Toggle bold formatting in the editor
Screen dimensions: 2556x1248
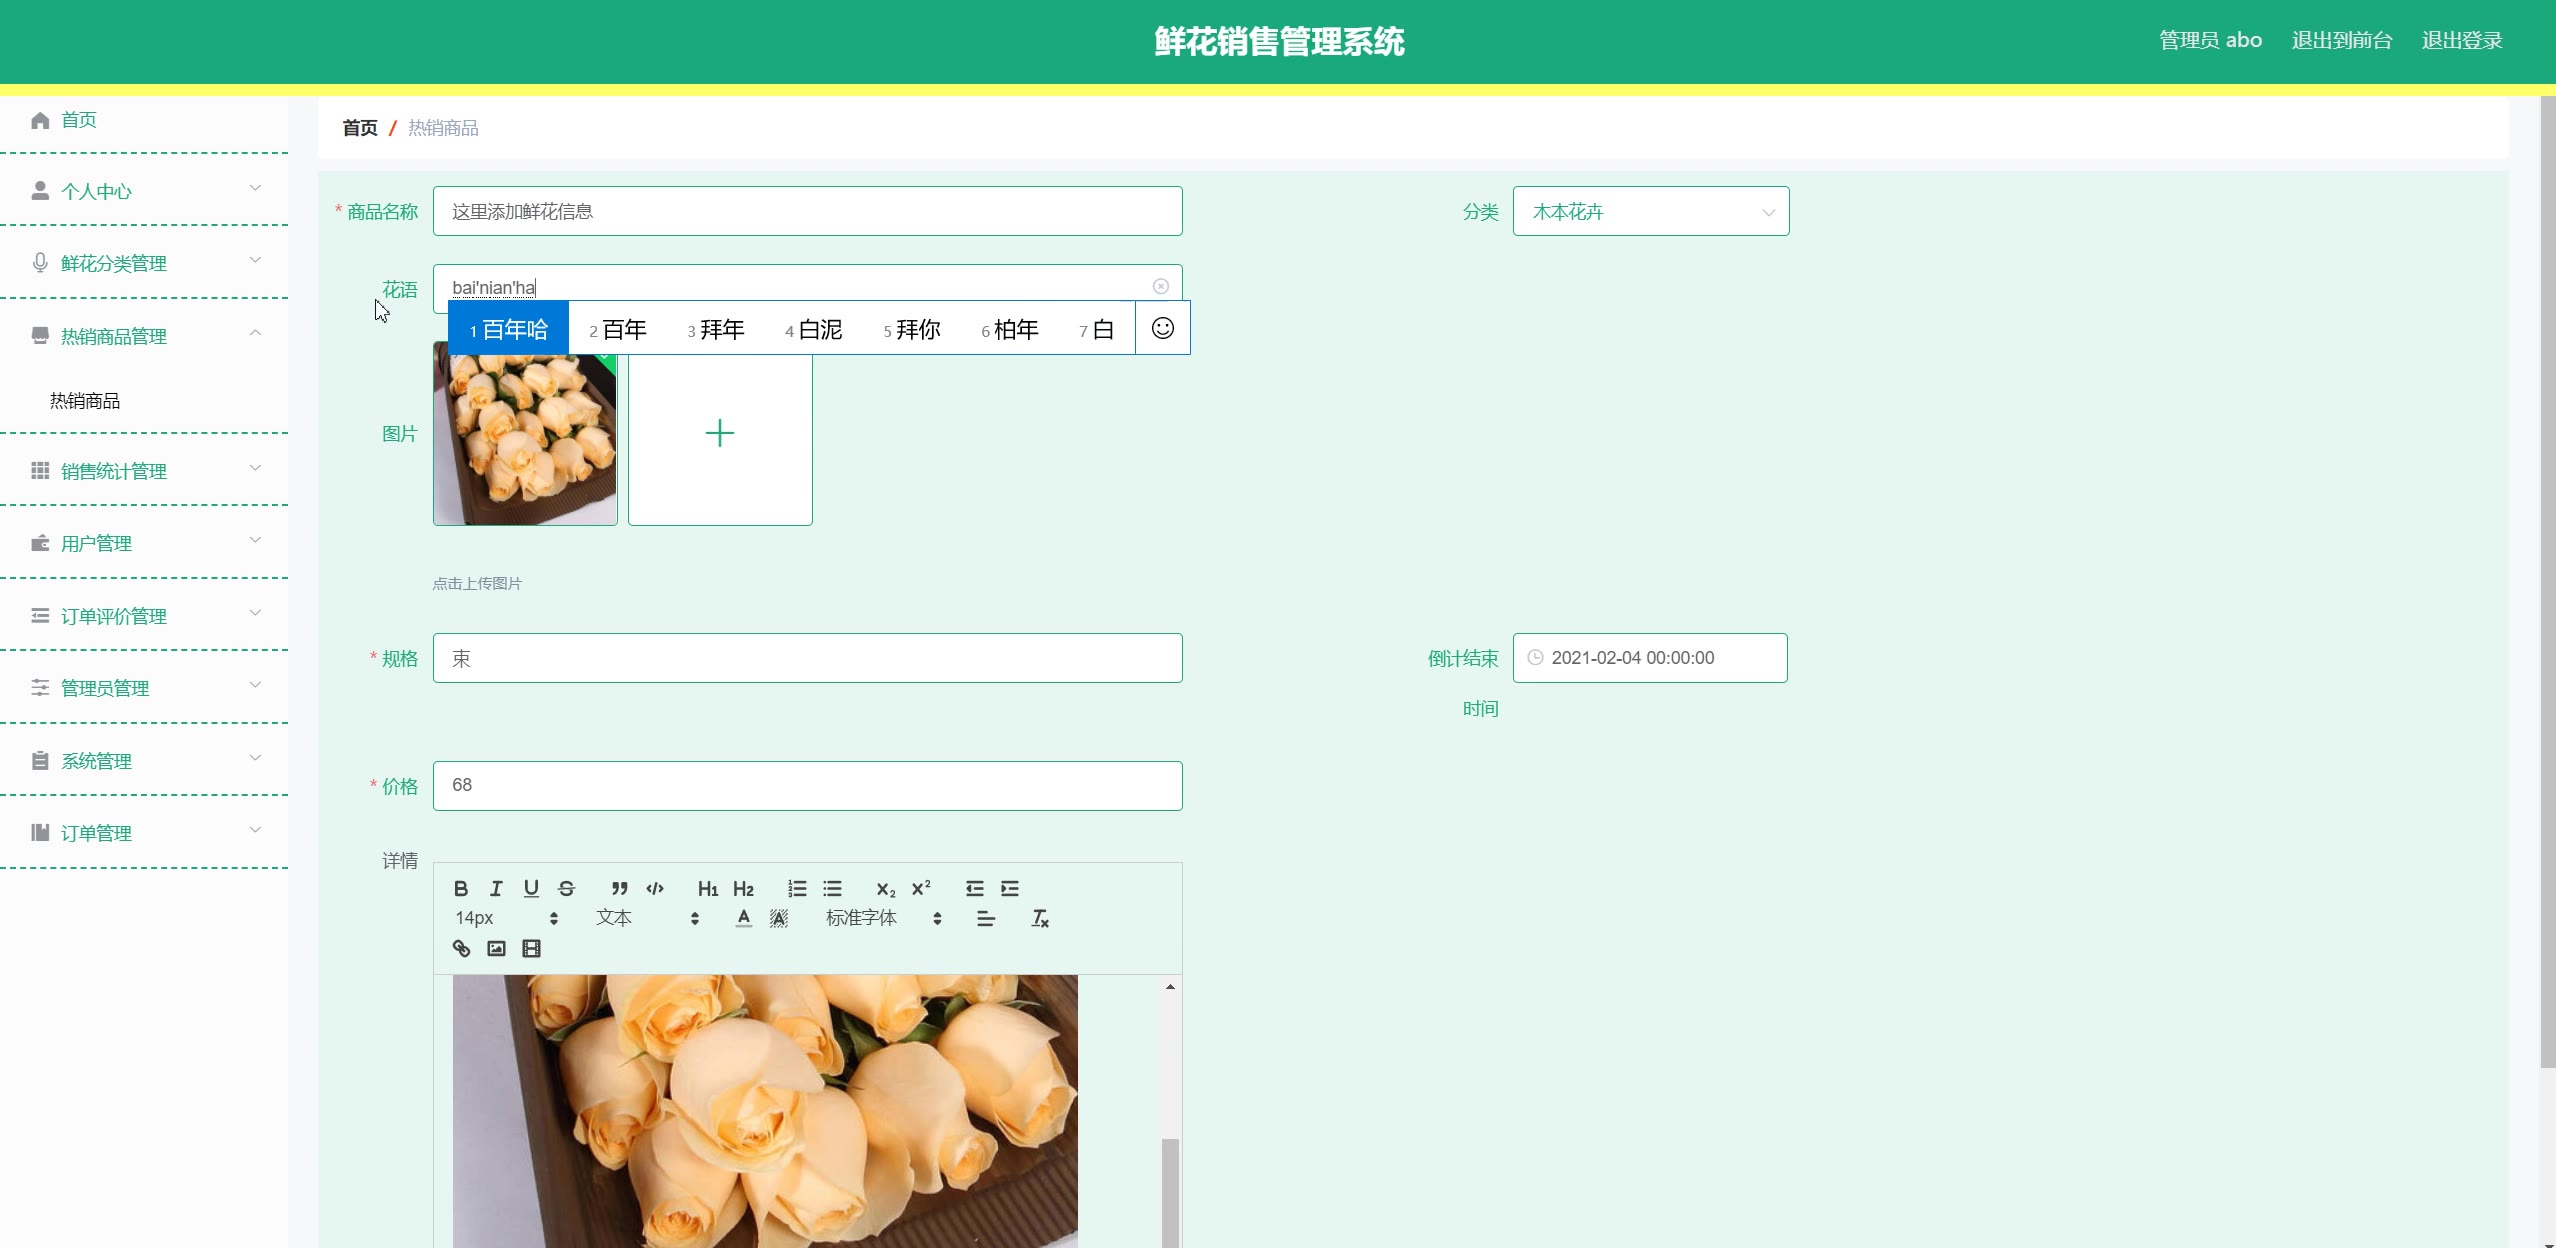461,888
